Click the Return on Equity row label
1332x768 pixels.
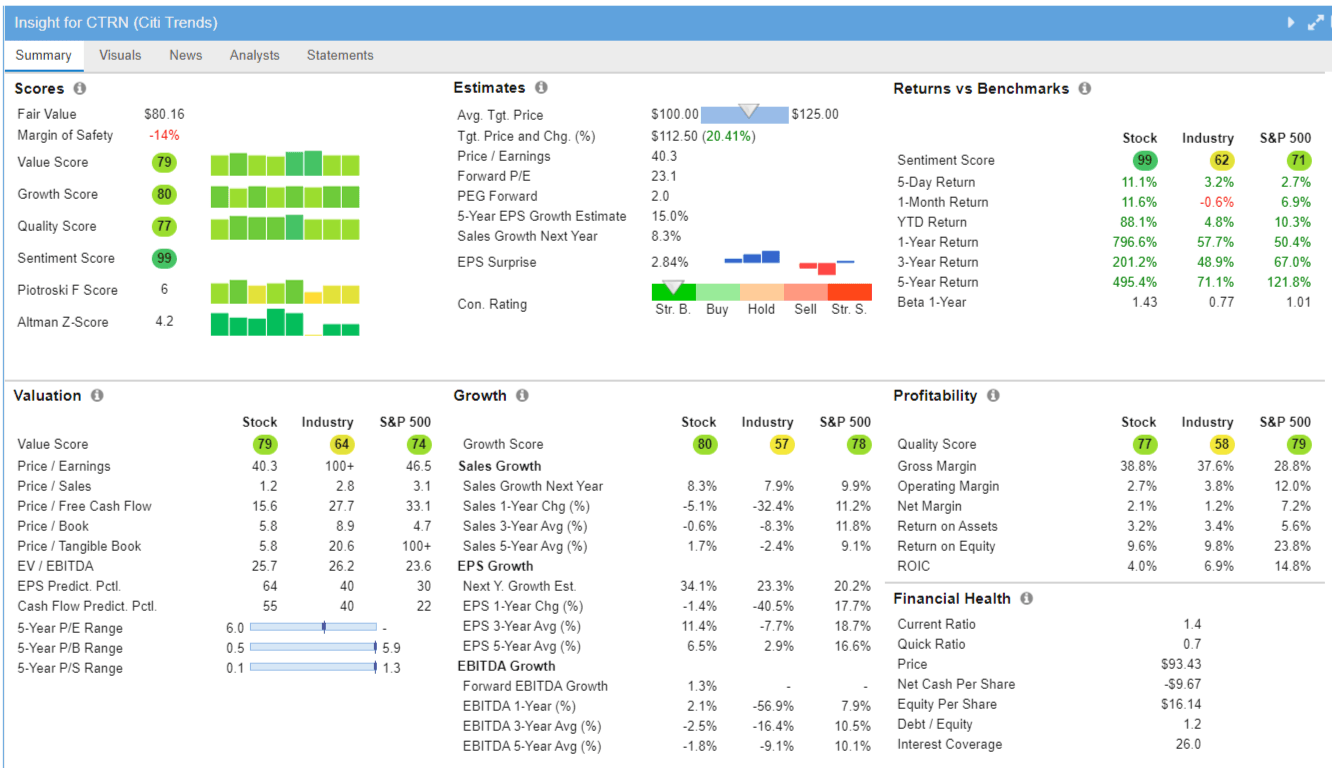[946, 546]
